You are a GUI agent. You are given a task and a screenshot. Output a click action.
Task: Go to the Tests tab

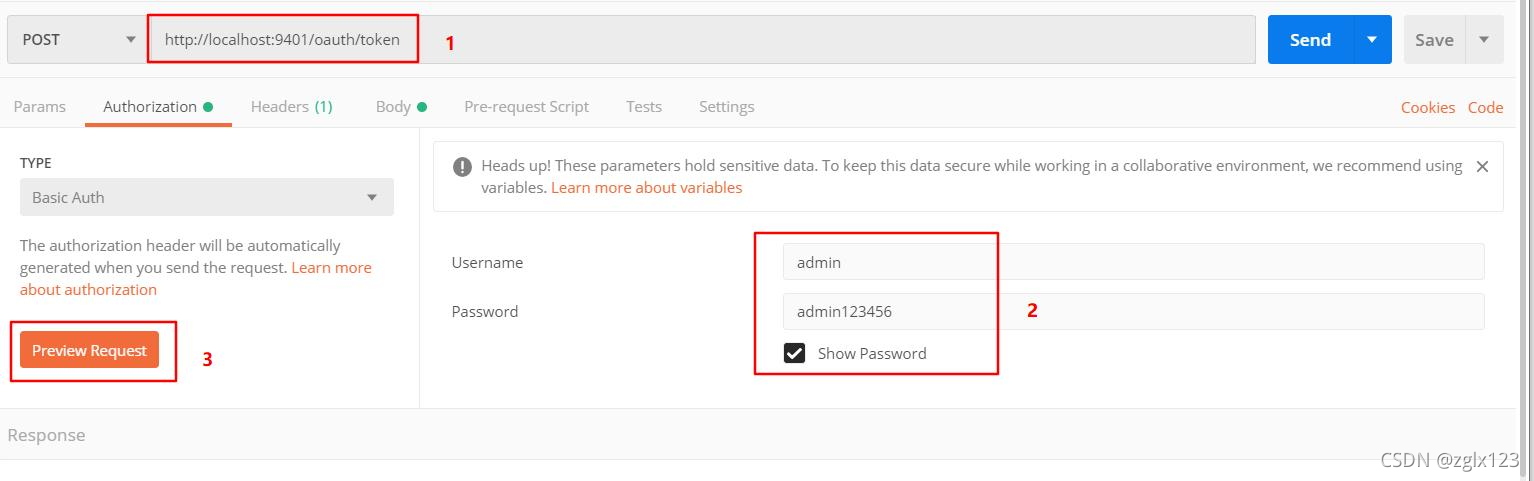pos(644,107)
